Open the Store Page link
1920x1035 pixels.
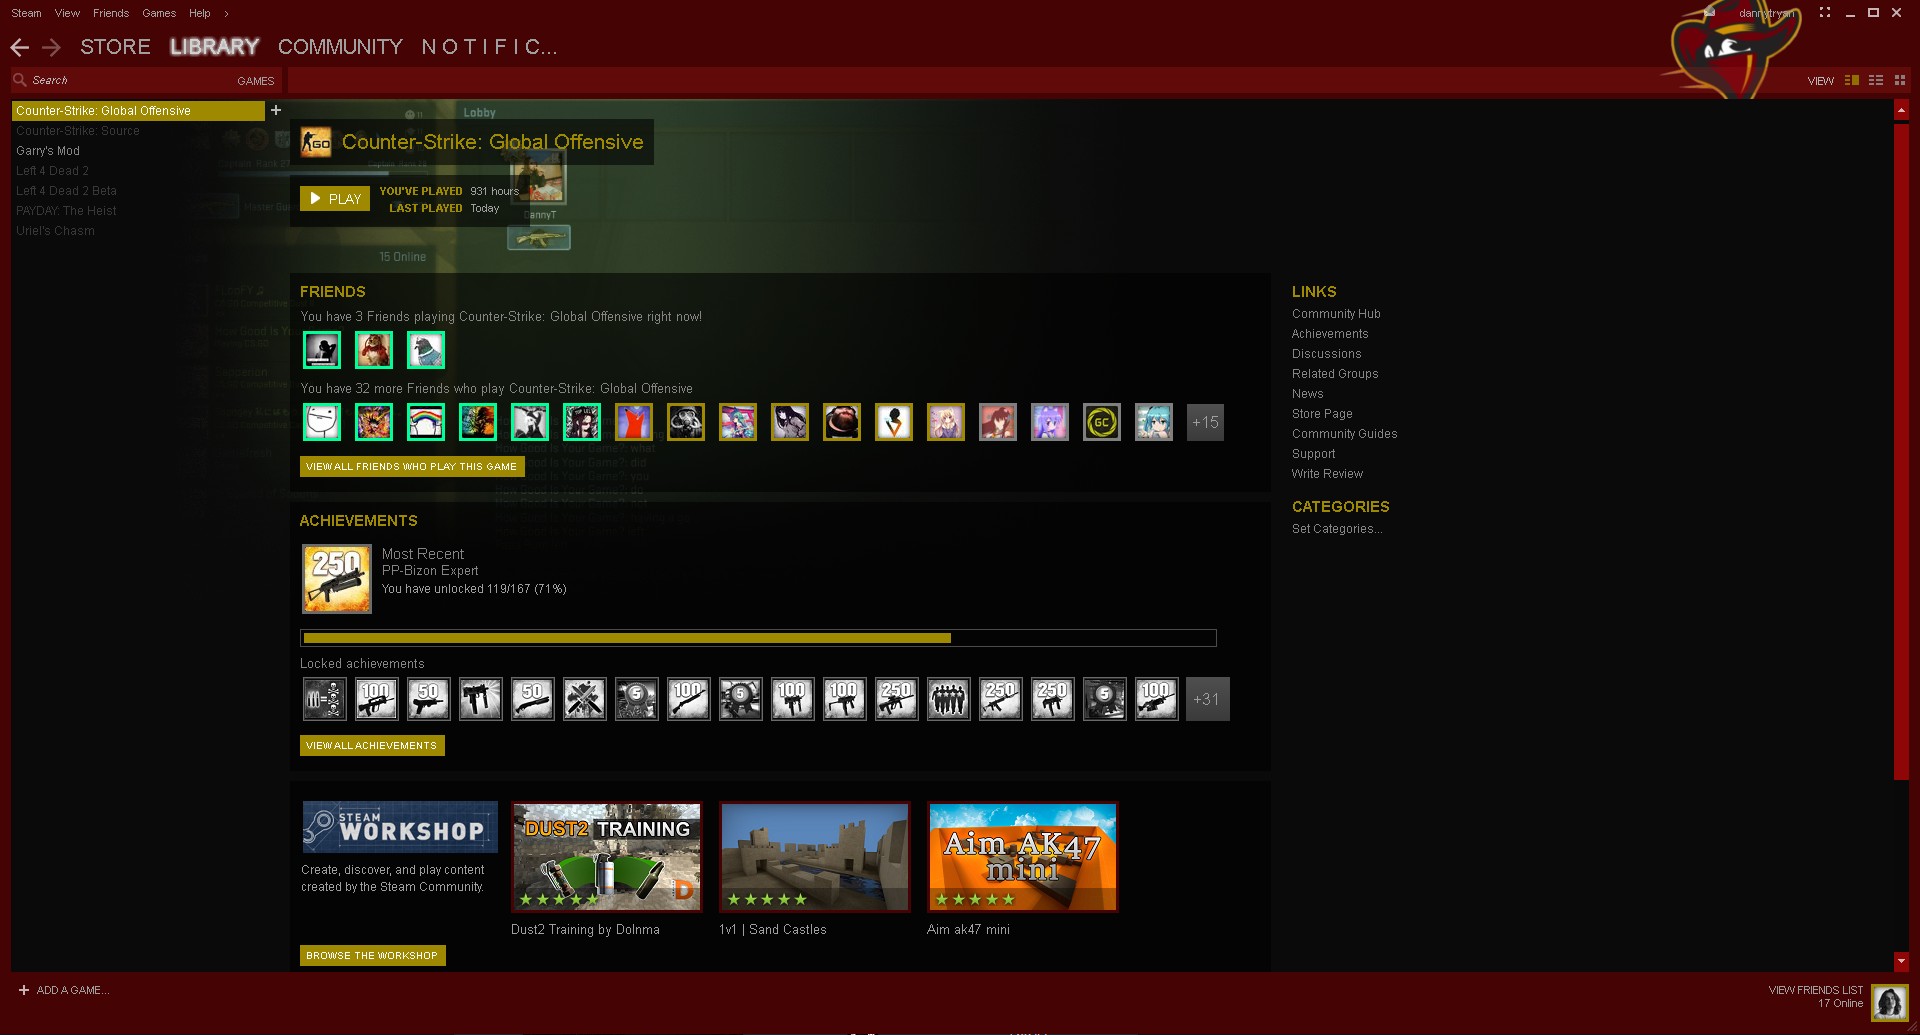coord(1322,414)
